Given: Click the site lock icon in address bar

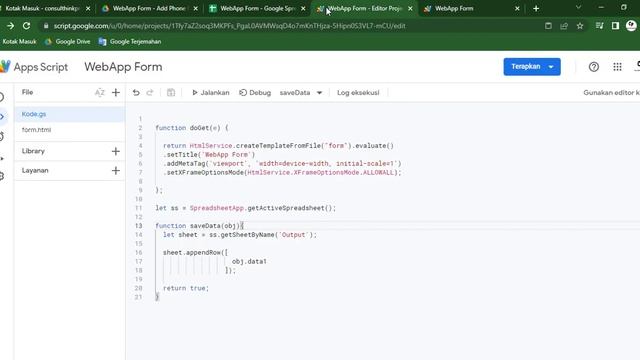Looking at the screenshot, I should 46,26.
